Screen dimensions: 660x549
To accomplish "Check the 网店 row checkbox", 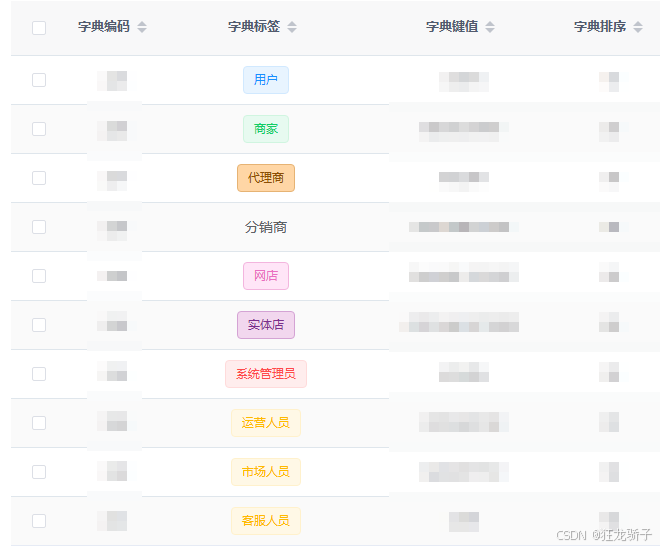I will coord(39,276).
